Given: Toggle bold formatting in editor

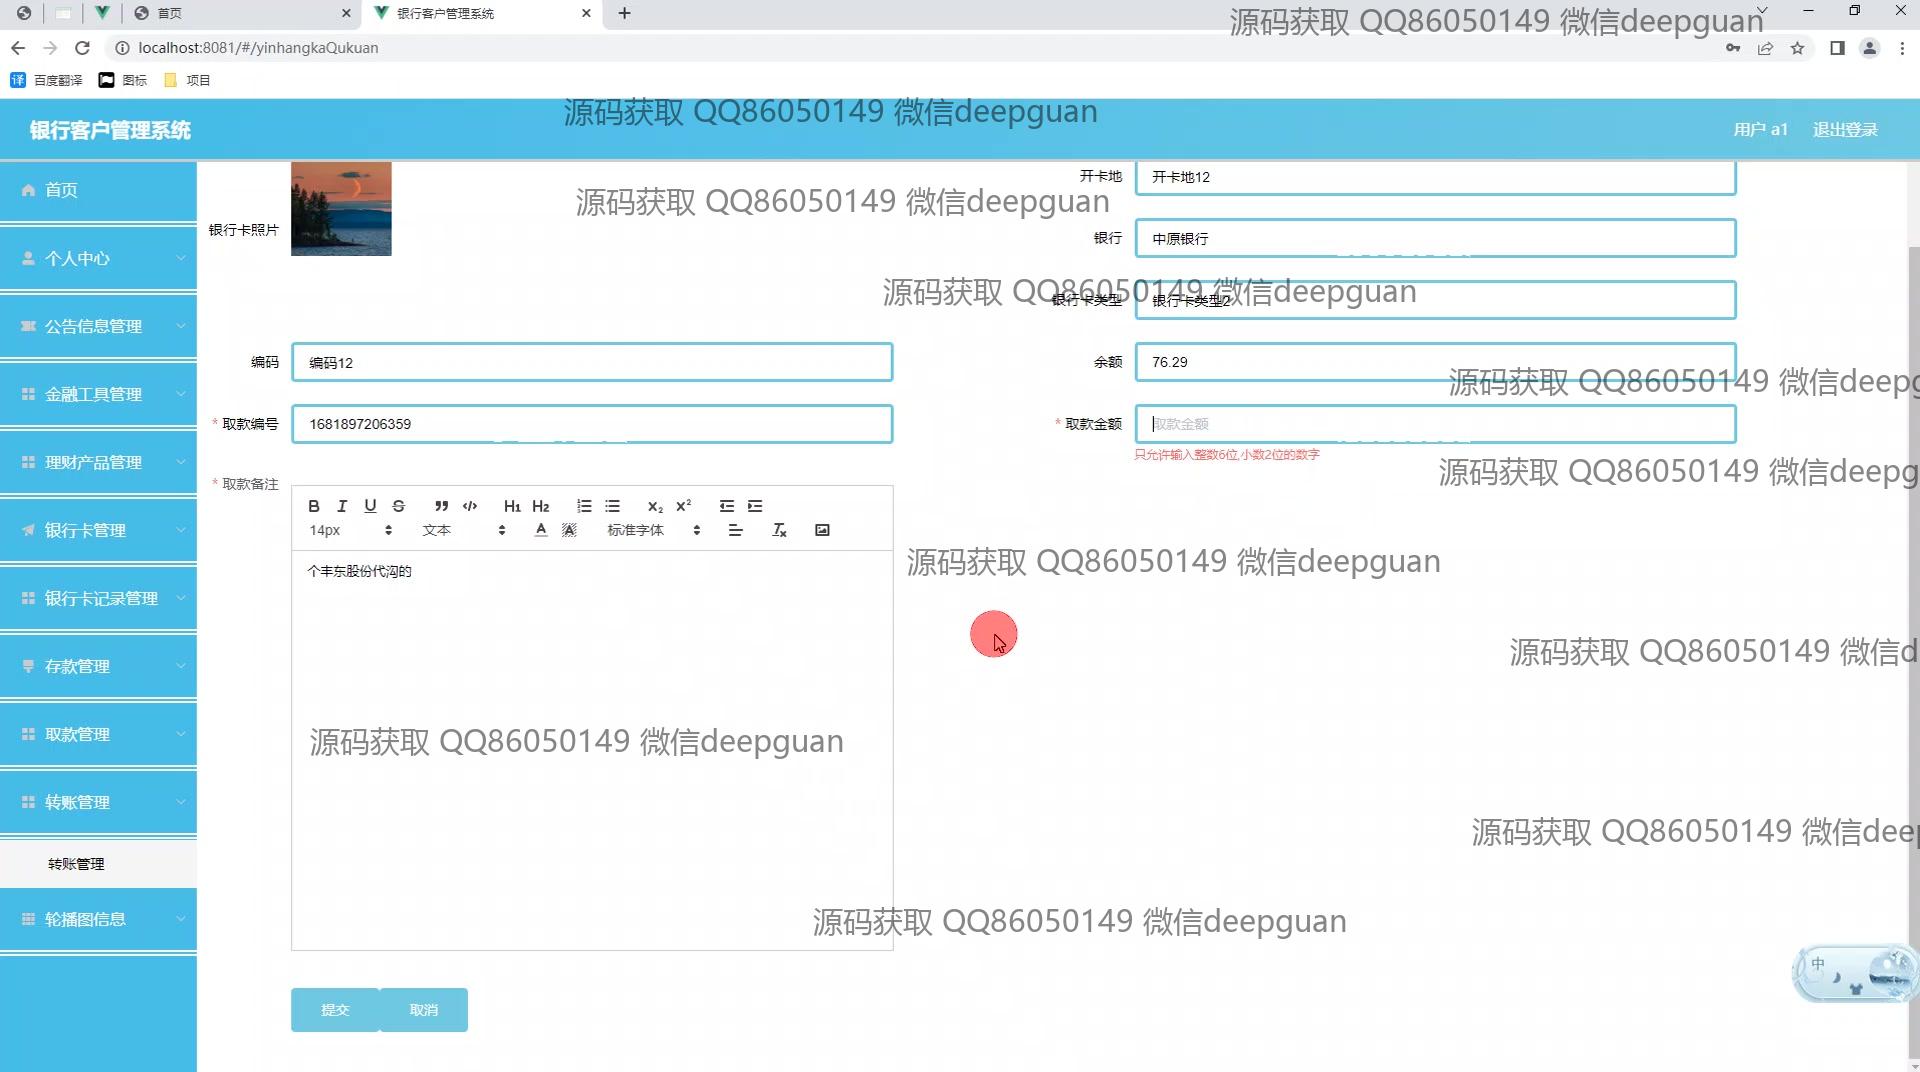Looking at the screenshot, I should pos(314,506).
